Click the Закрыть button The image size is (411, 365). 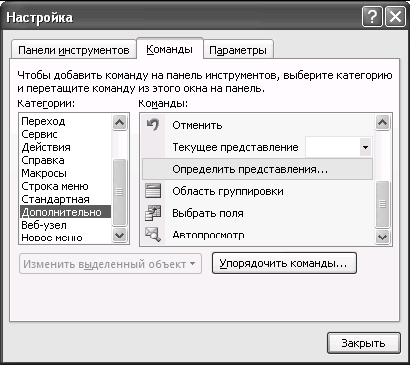pos(363,343)
